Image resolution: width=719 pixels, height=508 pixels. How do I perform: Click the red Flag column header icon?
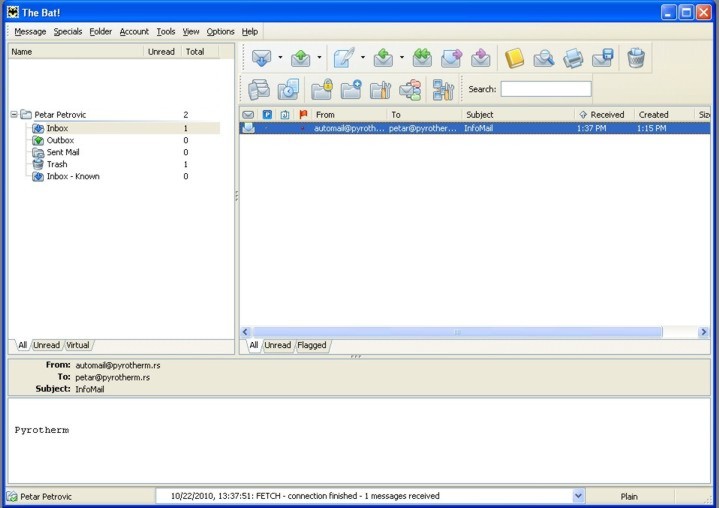tap(303, 115)
